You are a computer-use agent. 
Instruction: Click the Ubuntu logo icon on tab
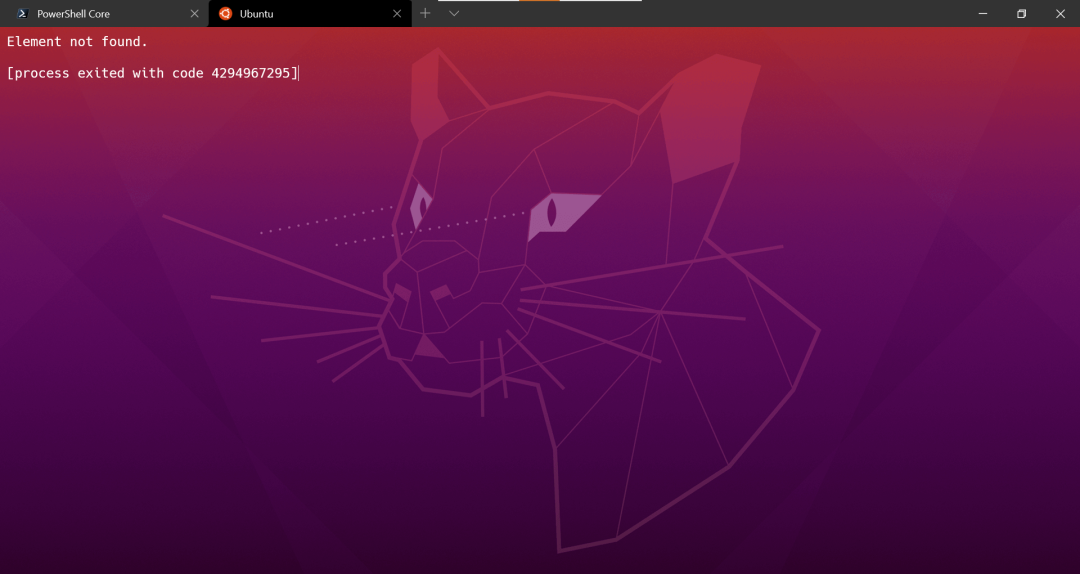pos(225,14)
